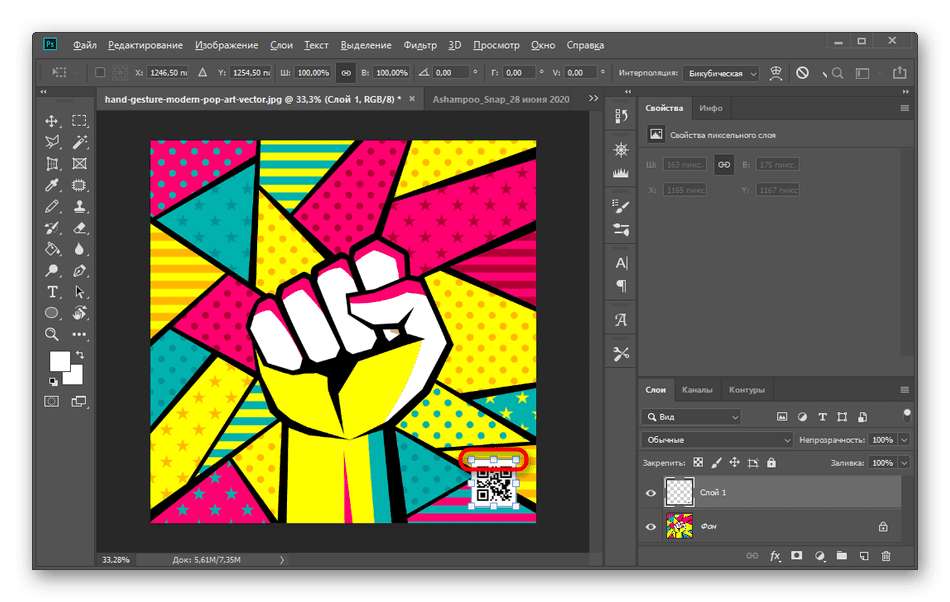Select the Move tool

pos(51,121)
